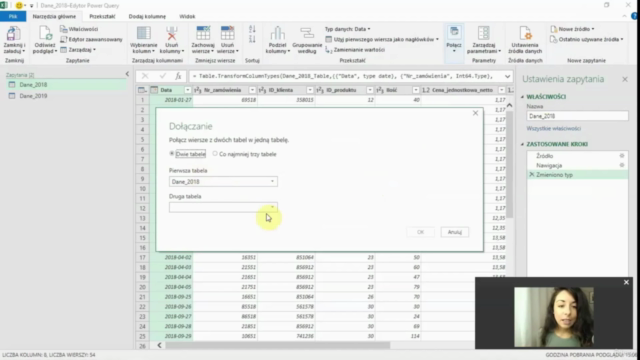This screenshot has height=360, width=640.
Task: Click the horizontal scrollbar below the table
Action: click(x=278, y=345)
